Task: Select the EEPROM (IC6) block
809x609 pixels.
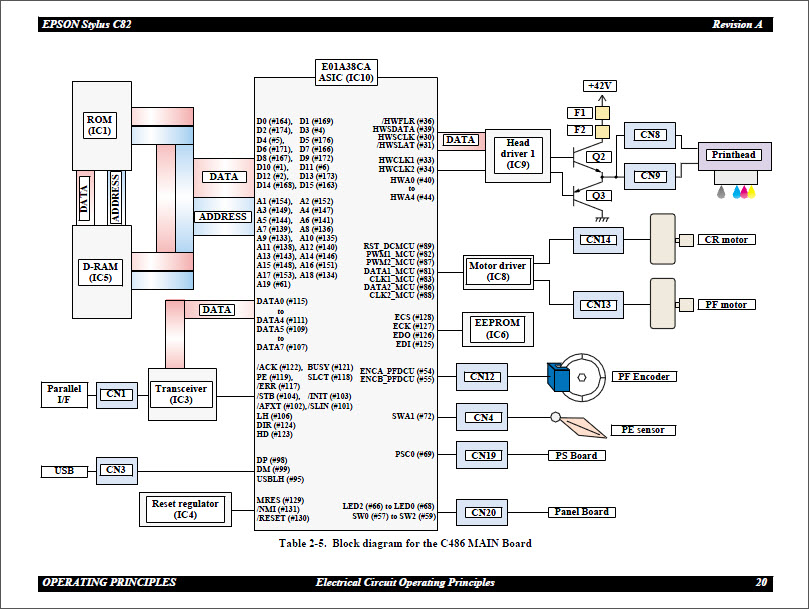Action: (500, 328)
